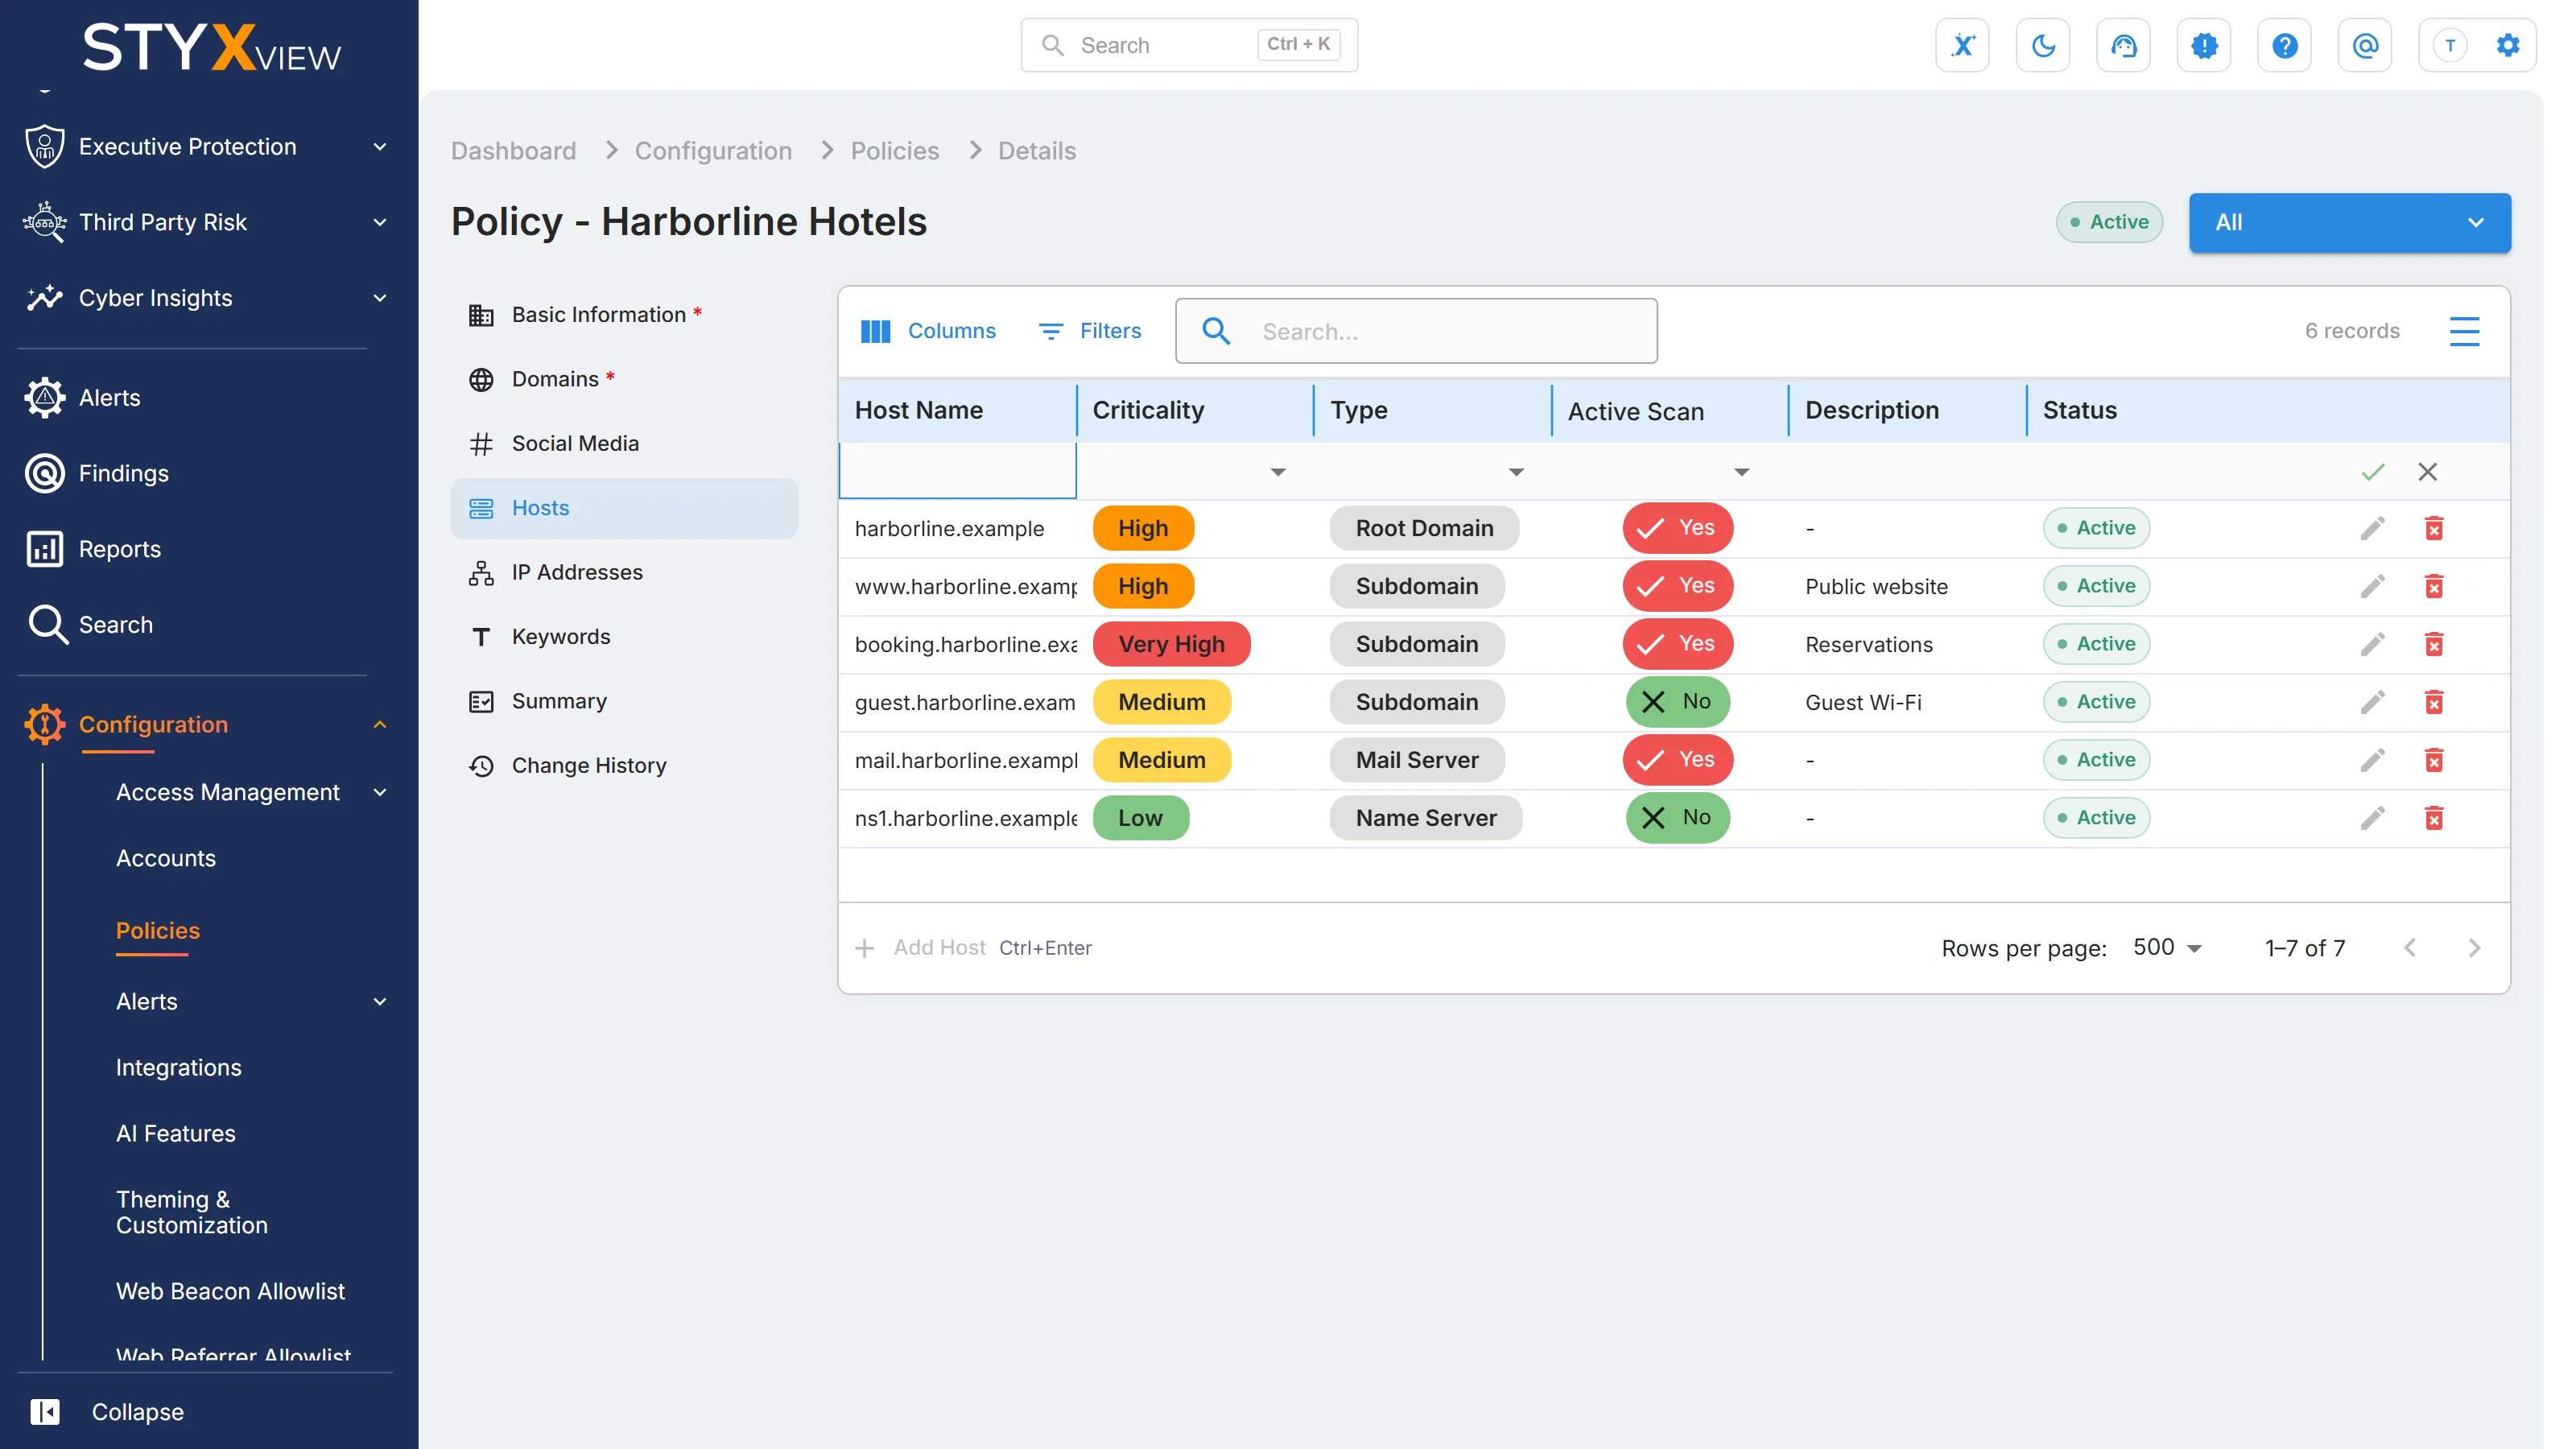Toggle Active Scan Yes for www.harborline

(1677, 586)
